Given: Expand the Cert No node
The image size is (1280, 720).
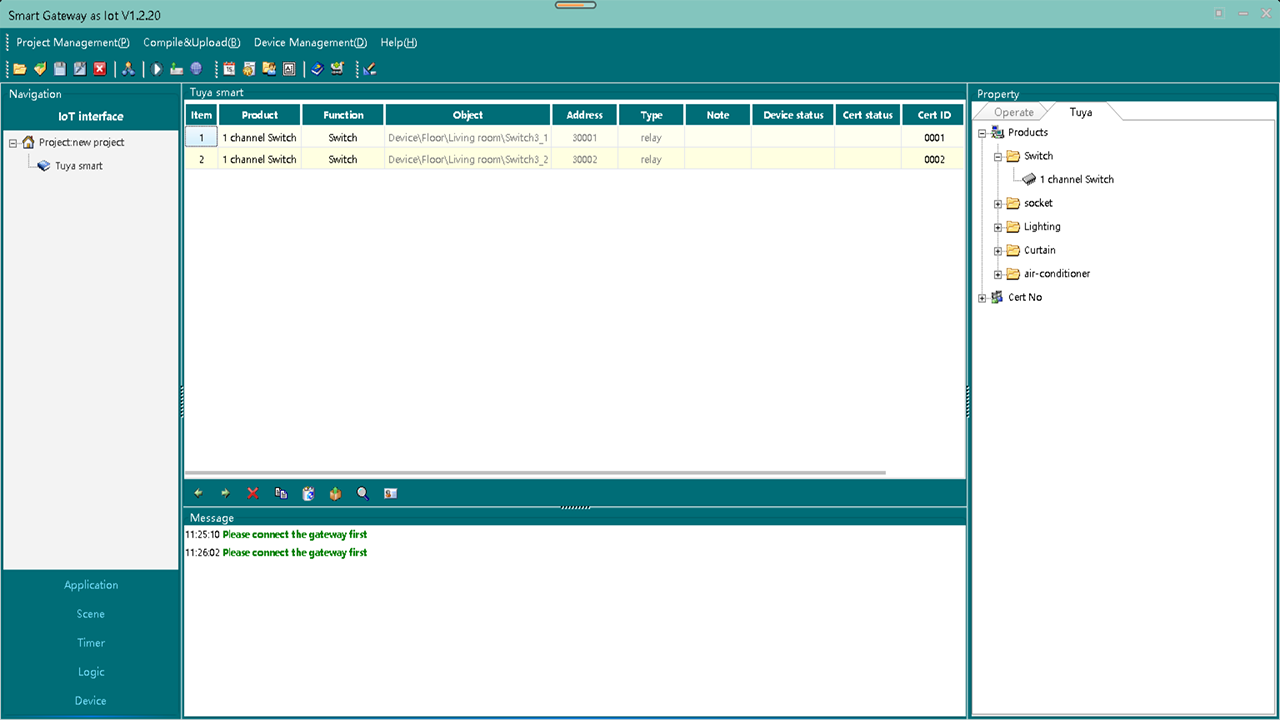Looking at the screenshot, I should [982, 298].
